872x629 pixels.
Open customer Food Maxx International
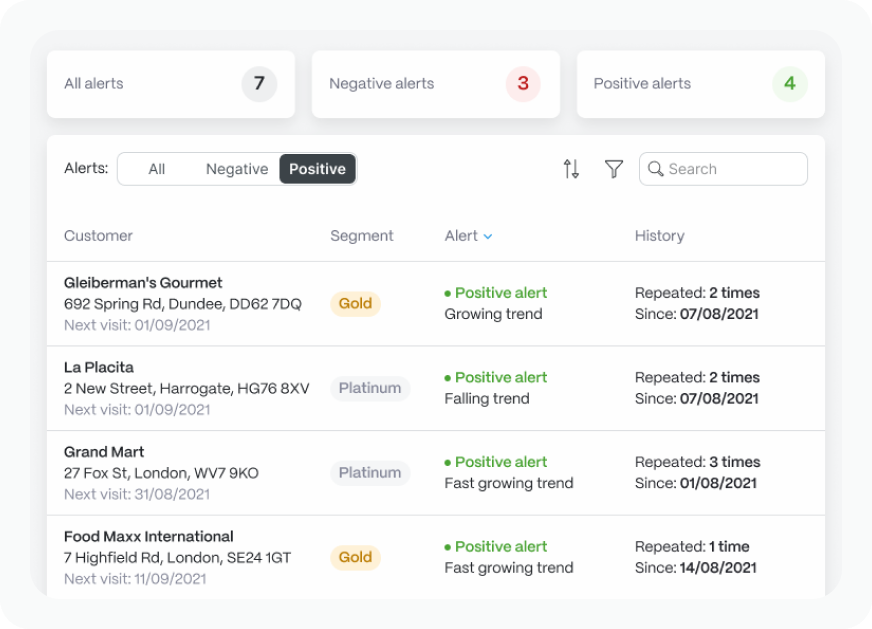tap(148, 536)
